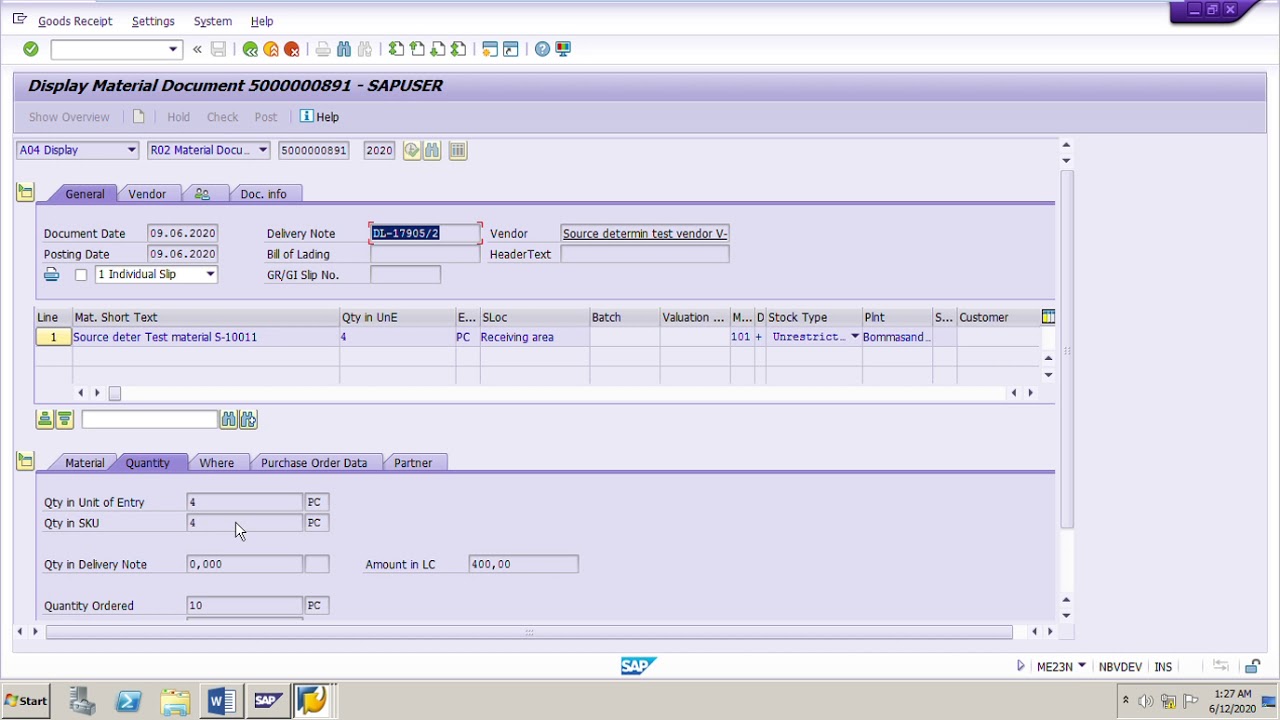
Task: Click the green Back icon
Action: coord(250,49)
